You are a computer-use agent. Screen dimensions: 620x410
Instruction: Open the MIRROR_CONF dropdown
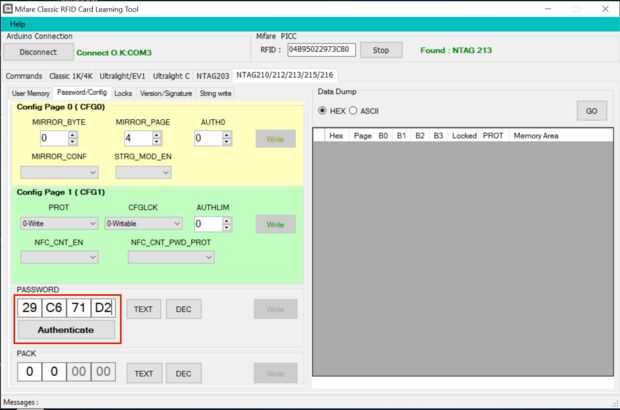[x=59, y=172]
